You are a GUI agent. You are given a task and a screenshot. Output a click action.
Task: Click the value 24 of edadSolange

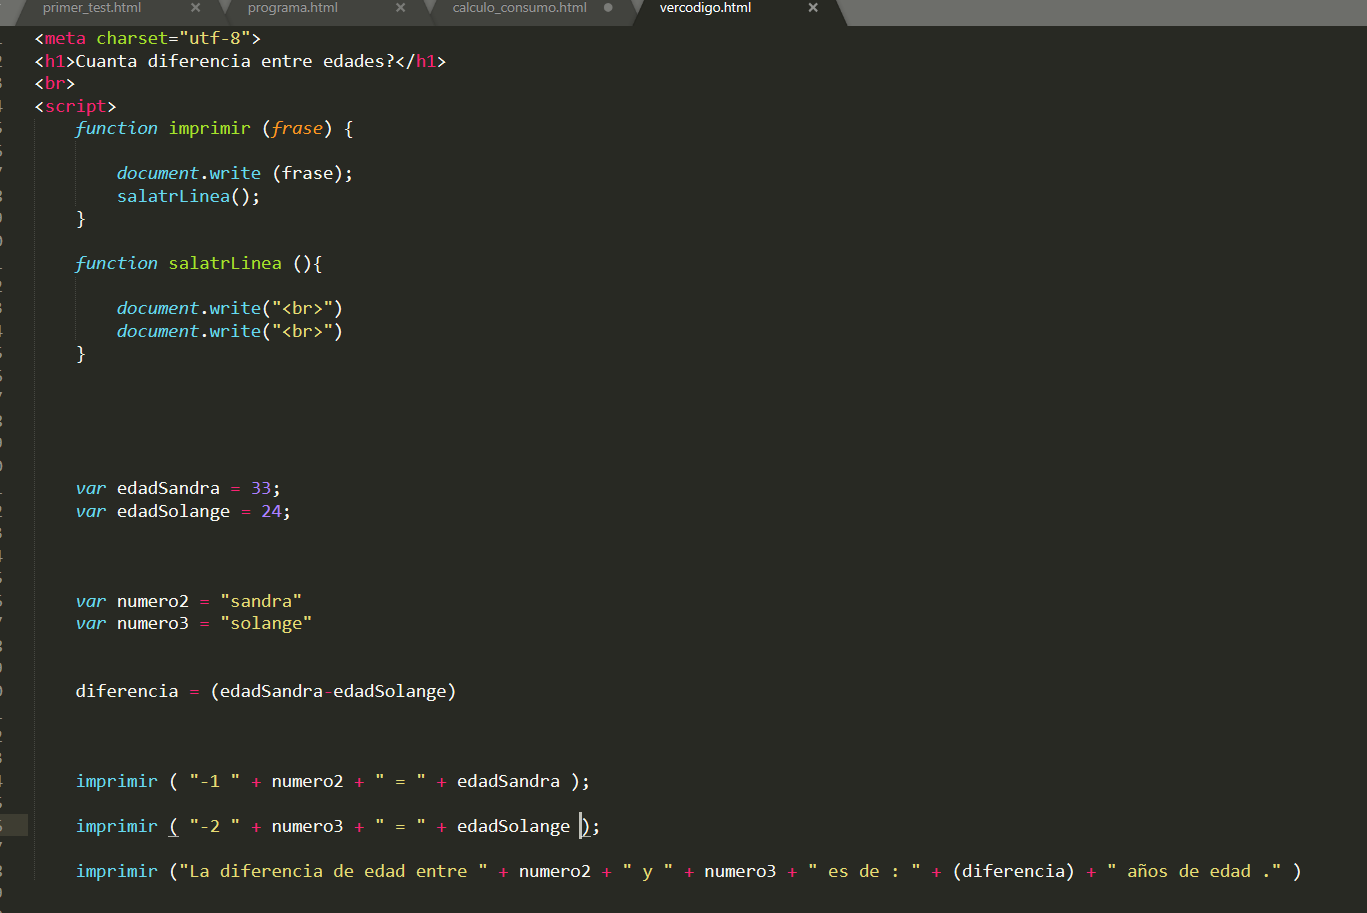click(x=271, y=511)
